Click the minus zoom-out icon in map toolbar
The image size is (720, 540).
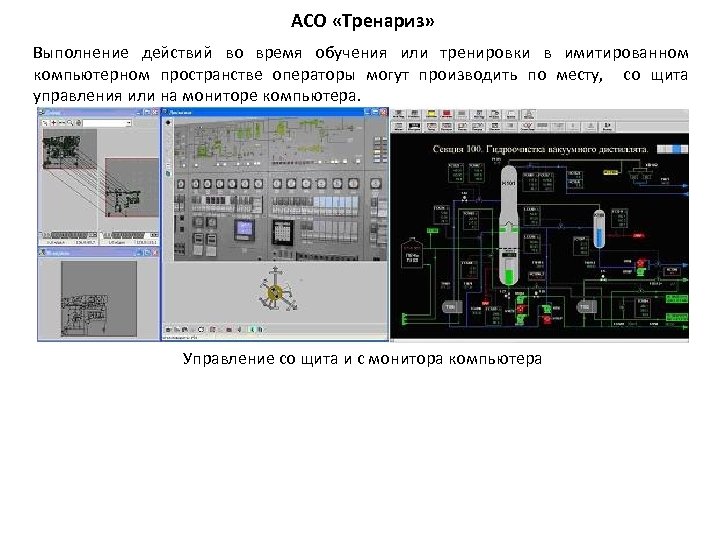62,123
